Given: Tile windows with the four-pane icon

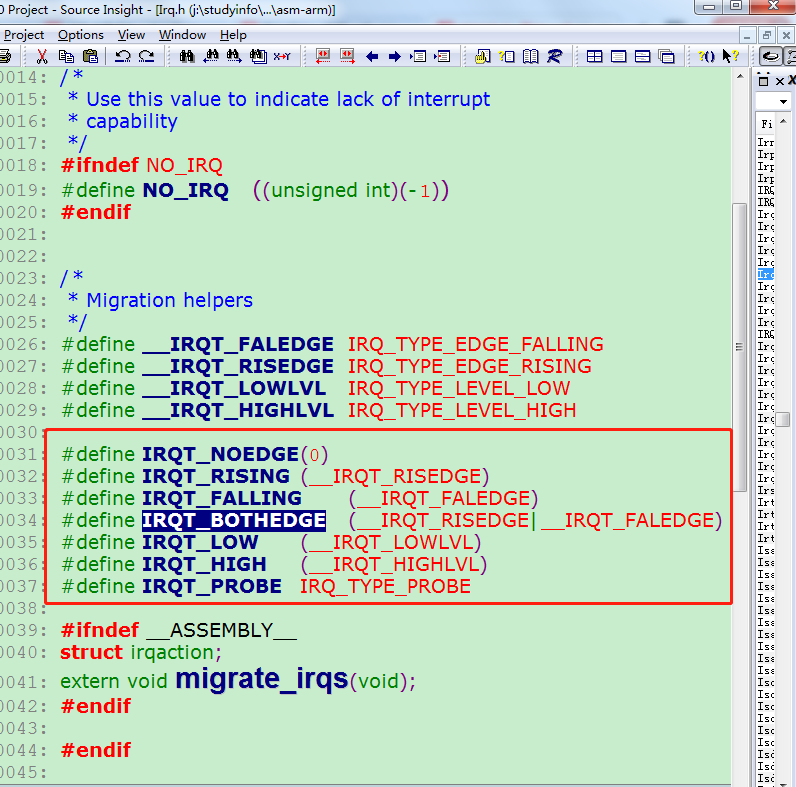Looking at the screenshot, I should 594,56.
